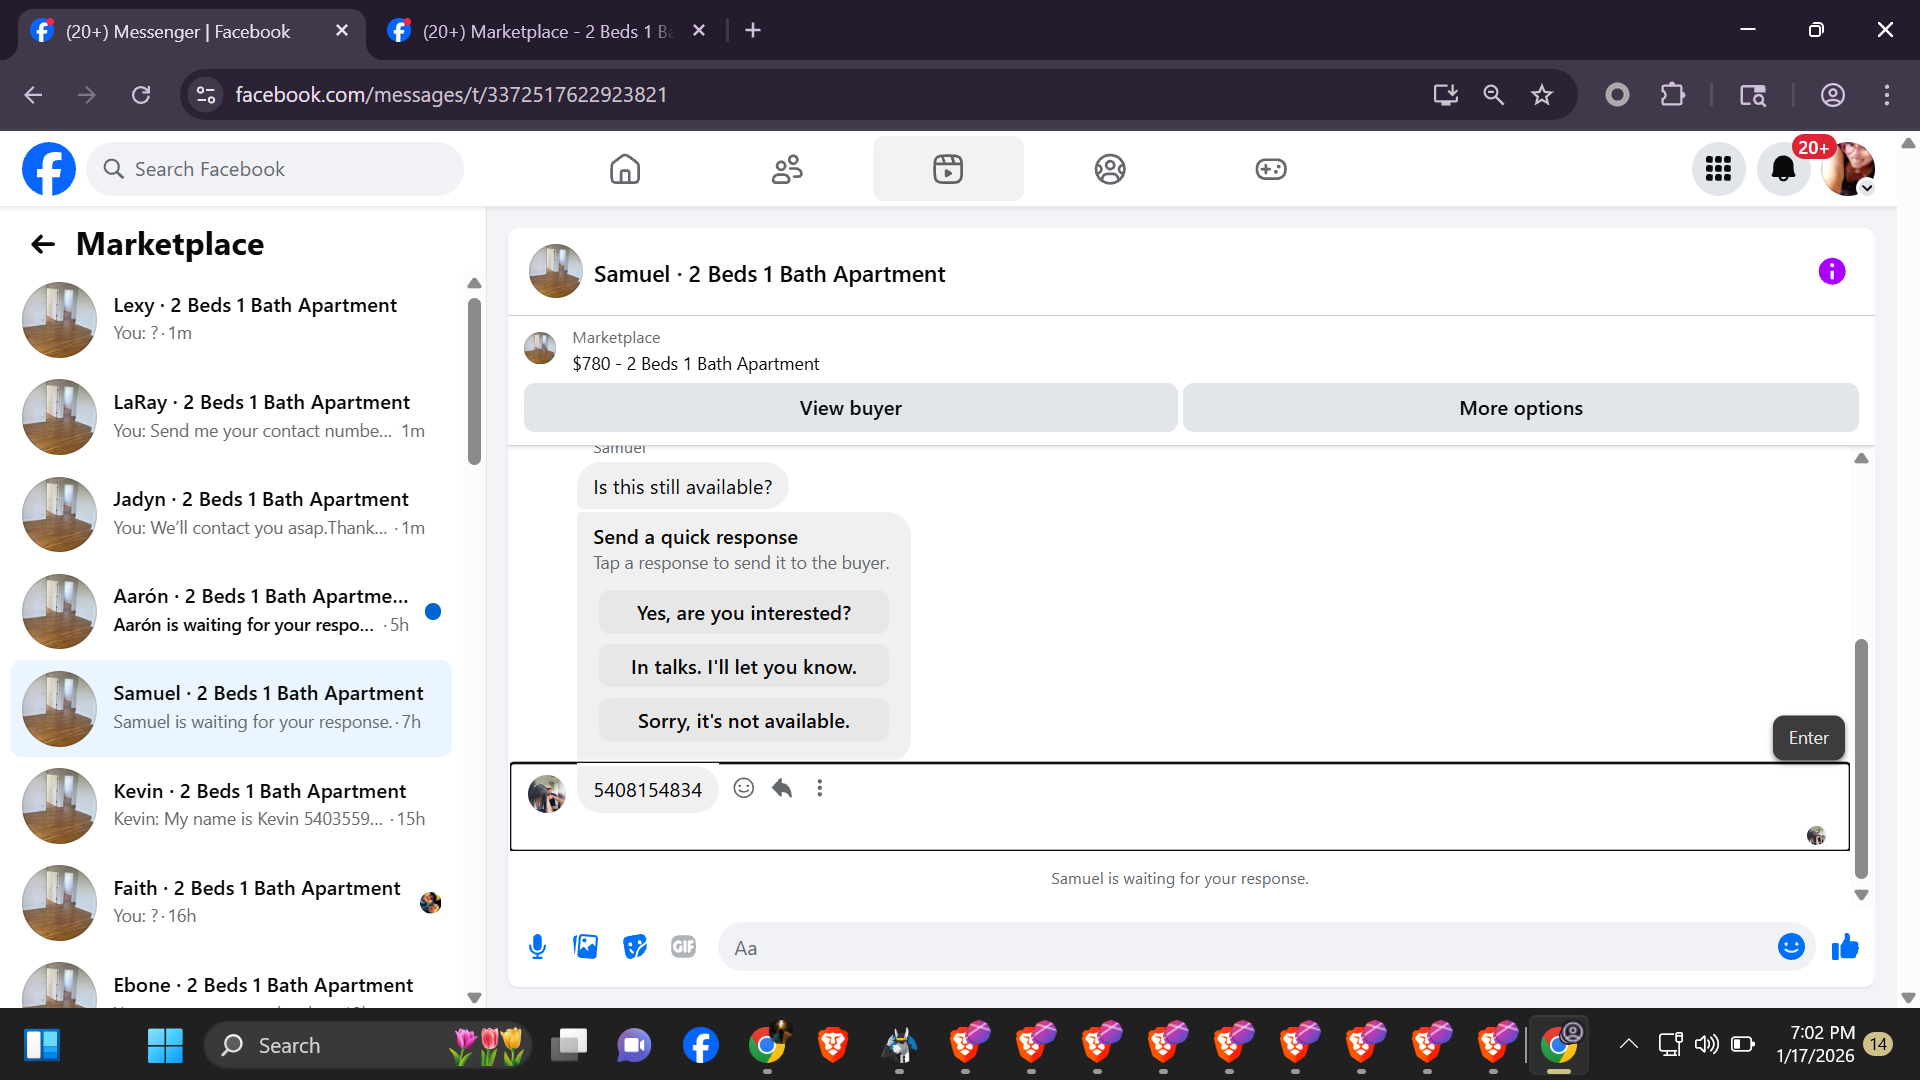Open conversation information panel
1920x1080 pixels.
pos(1831,272)
